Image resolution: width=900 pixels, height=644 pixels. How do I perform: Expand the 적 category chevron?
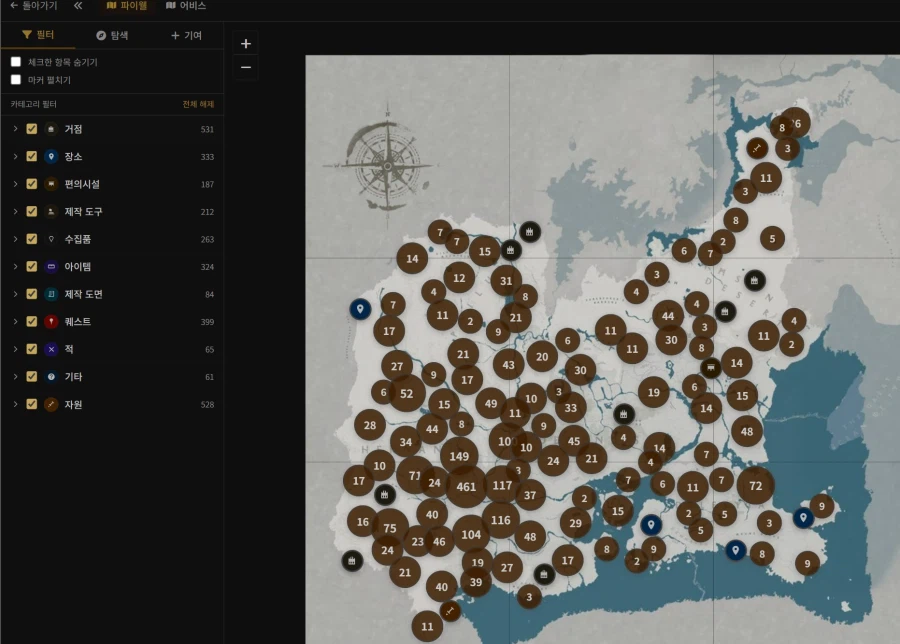pyautogui.click(x=15, y=349)
